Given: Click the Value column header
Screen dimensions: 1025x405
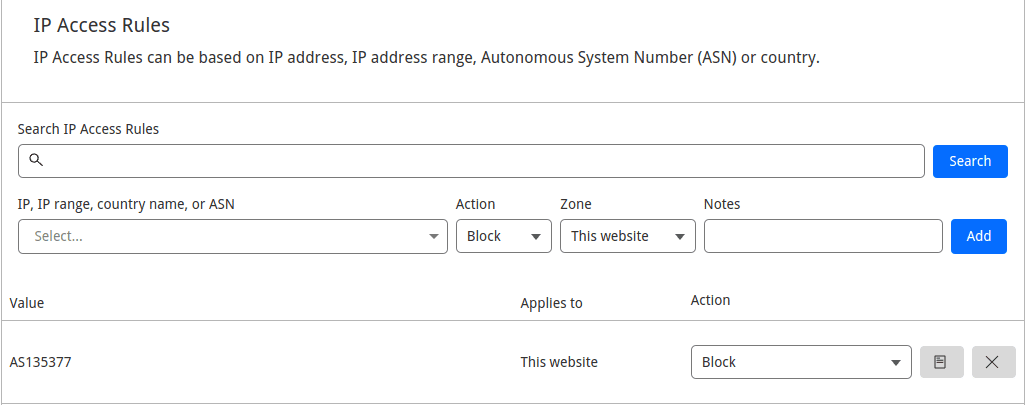Looking at the screenshot, I should 27,303.
